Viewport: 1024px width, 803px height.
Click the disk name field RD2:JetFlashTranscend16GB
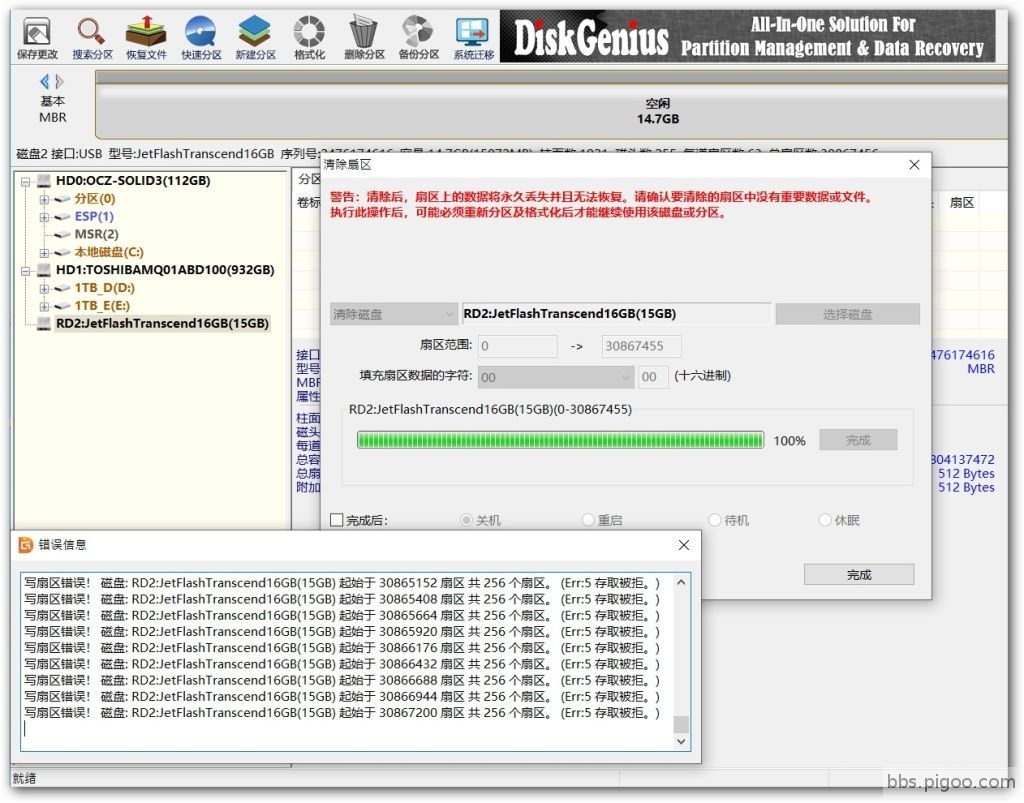pos(616,314)
